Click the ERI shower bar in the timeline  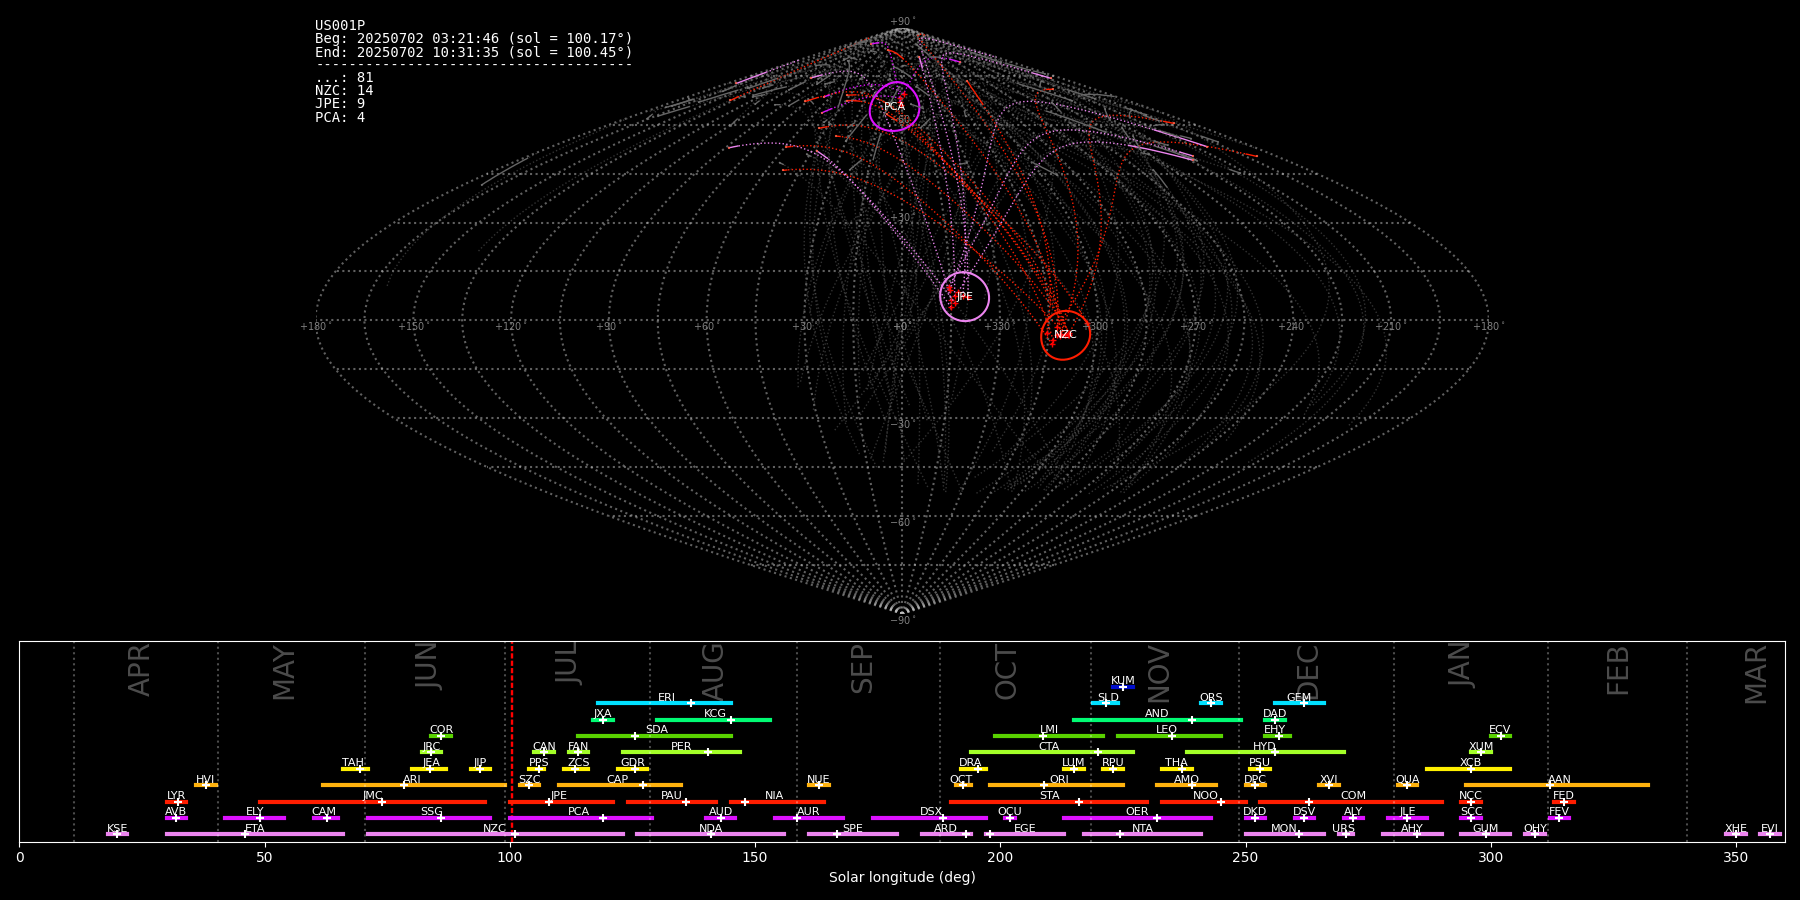pos(664,703)
